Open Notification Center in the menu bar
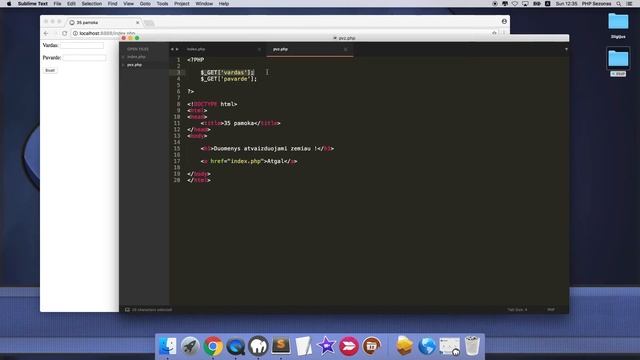 (630, 4)
